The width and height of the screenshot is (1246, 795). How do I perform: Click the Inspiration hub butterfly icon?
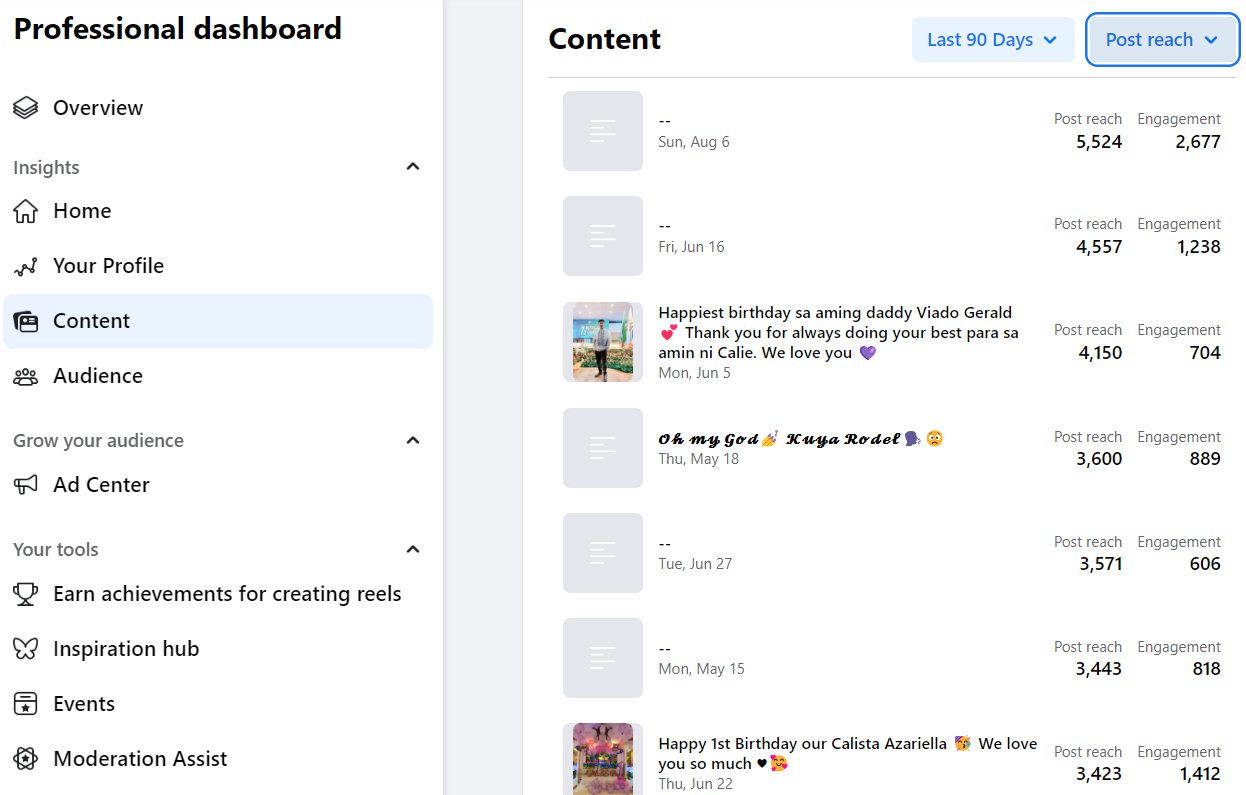pos(26,649)
